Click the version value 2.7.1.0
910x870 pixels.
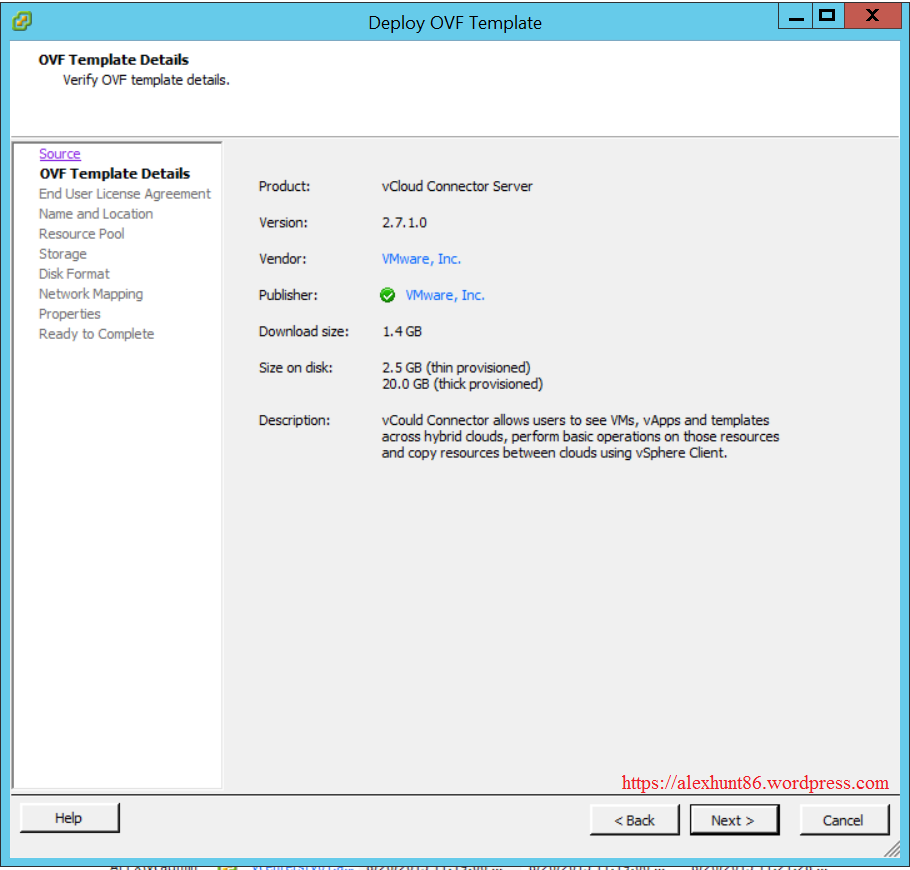[x=404, y=223]
